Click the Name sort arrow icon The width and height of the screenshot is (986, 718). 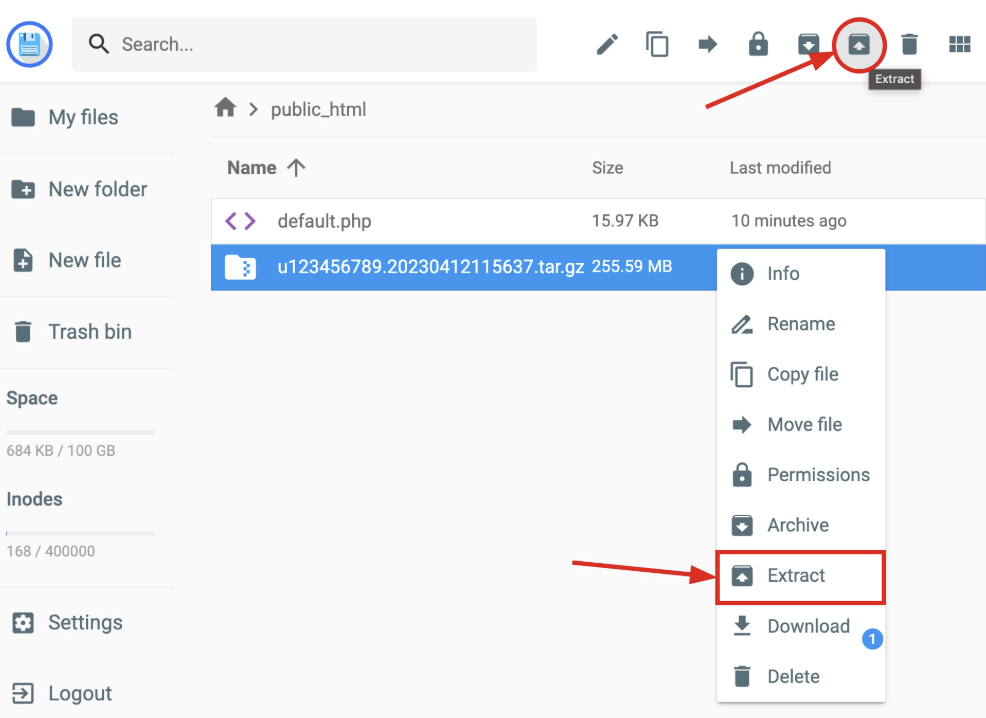[x=296, y=168]
